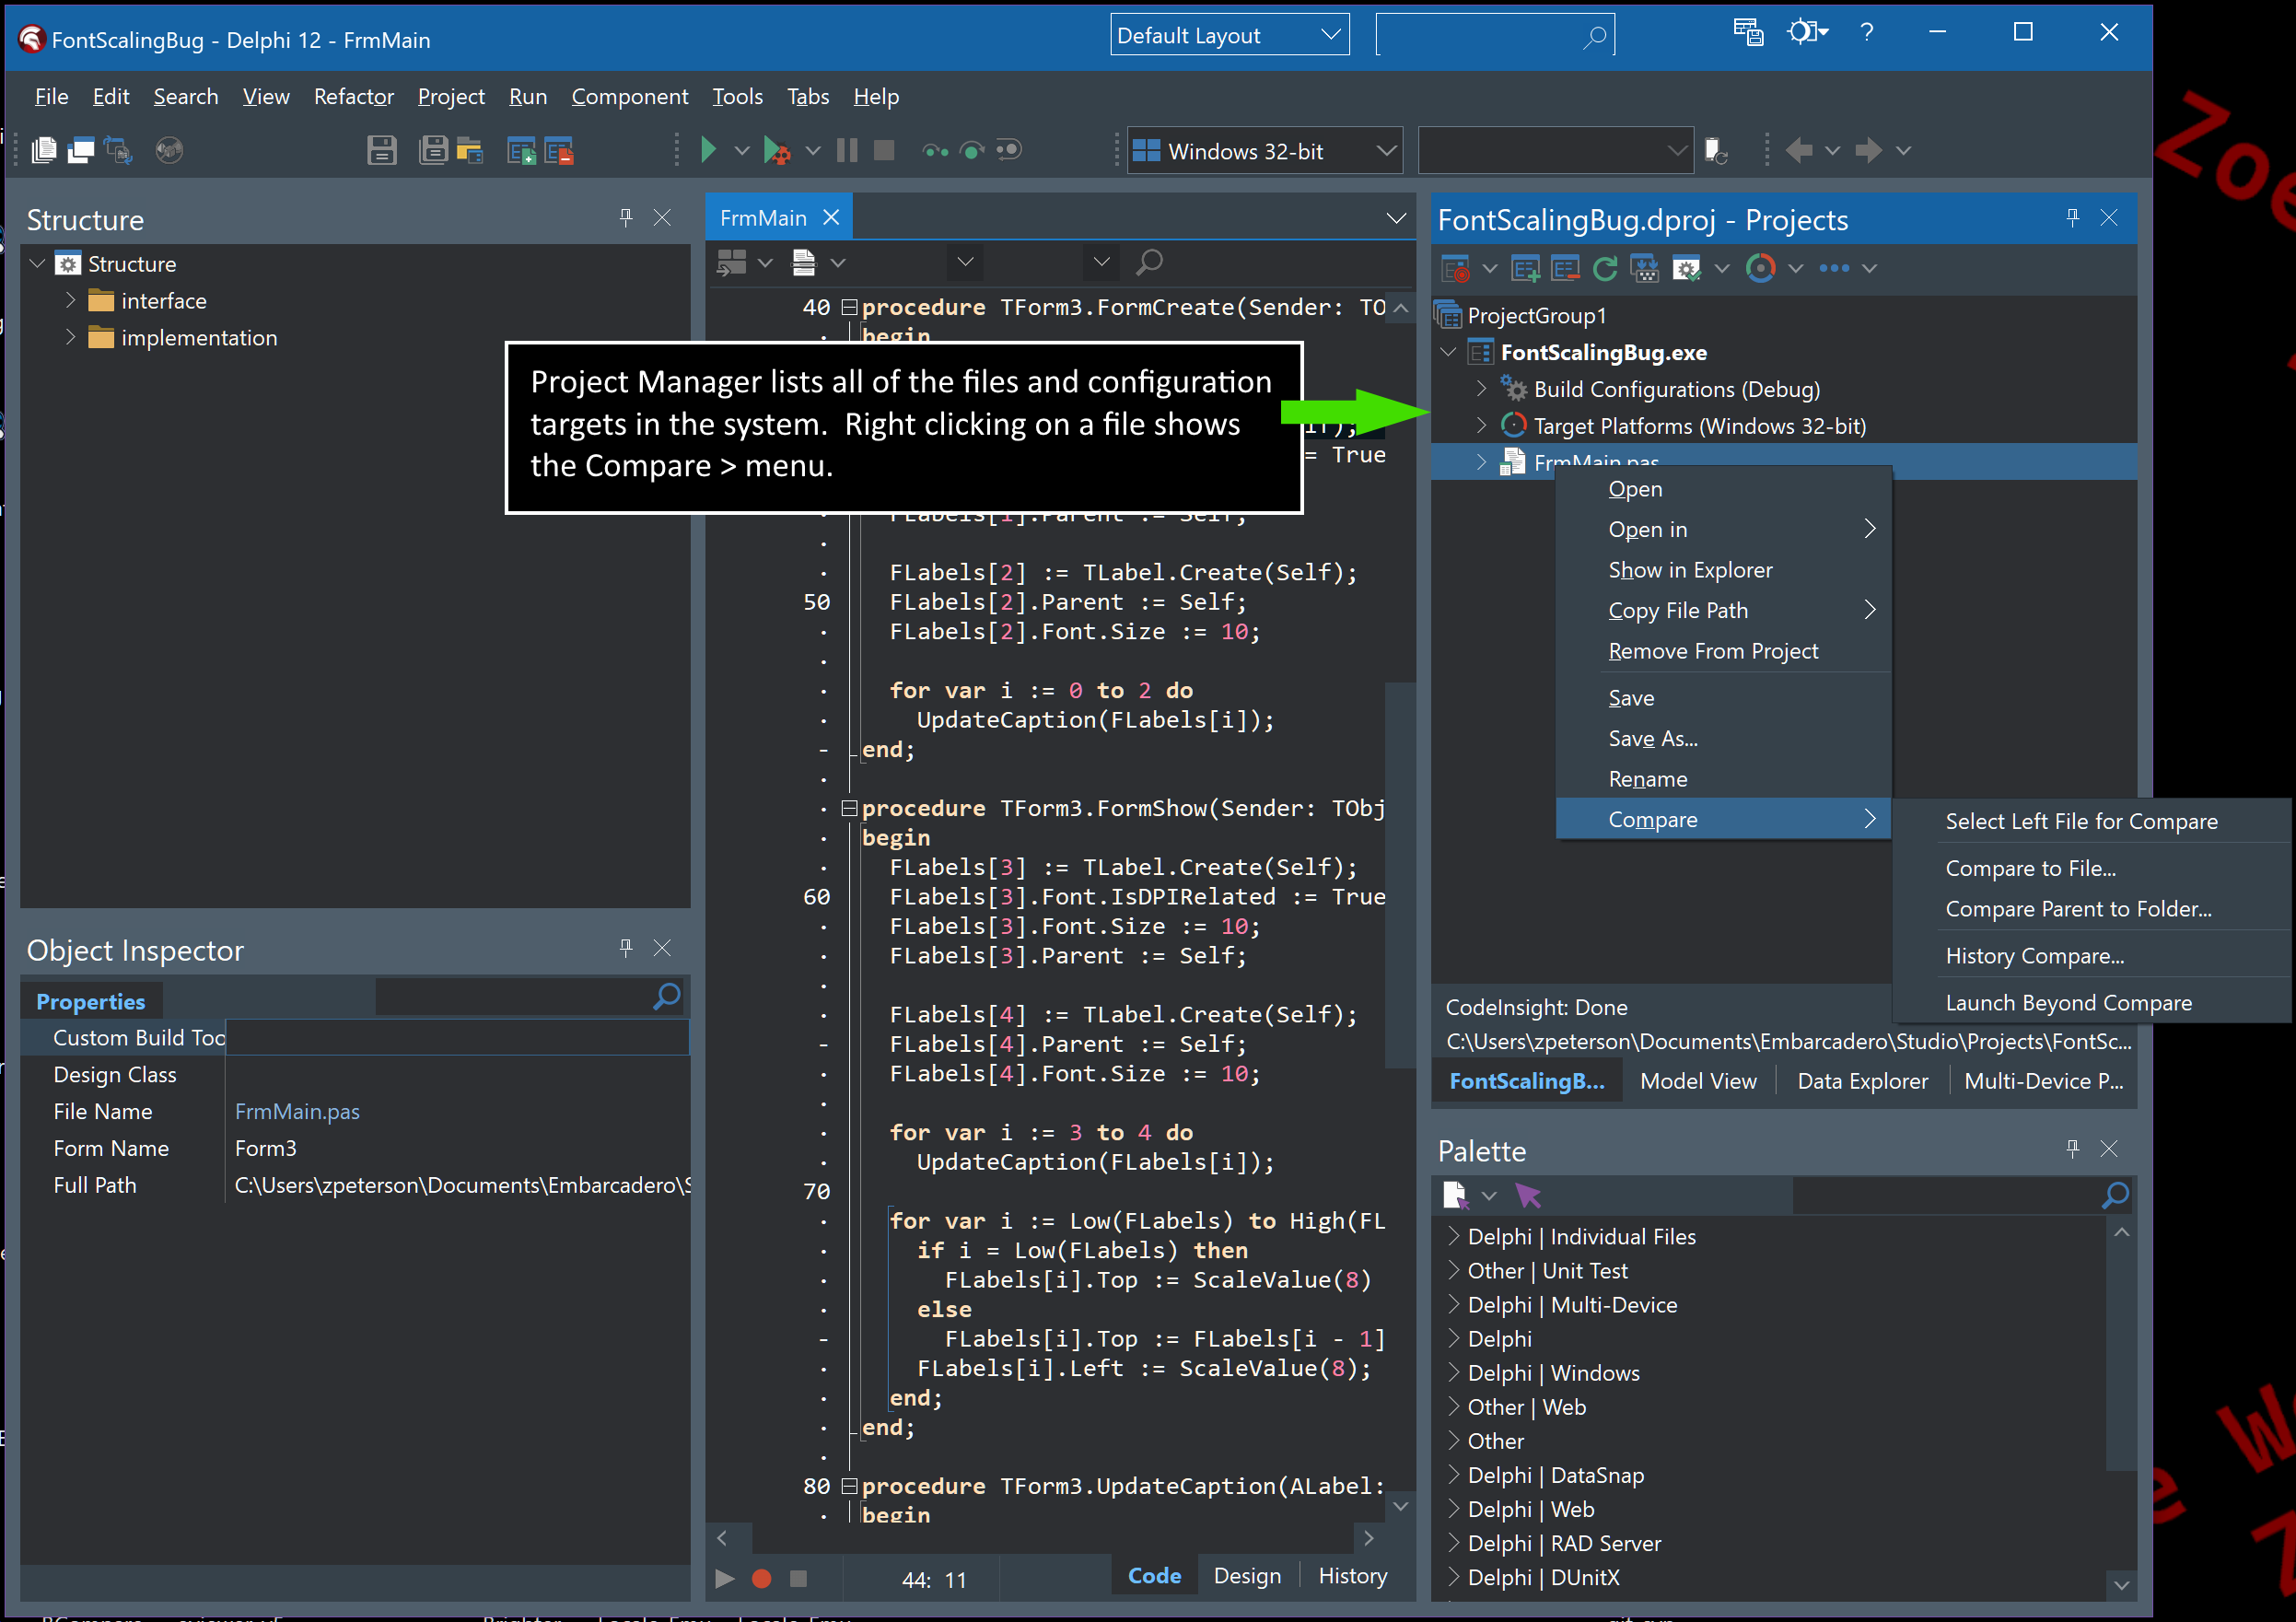The image size is (2296, 1622).
Task: Open the Refactor menu
Action: [x=353, y=97]
